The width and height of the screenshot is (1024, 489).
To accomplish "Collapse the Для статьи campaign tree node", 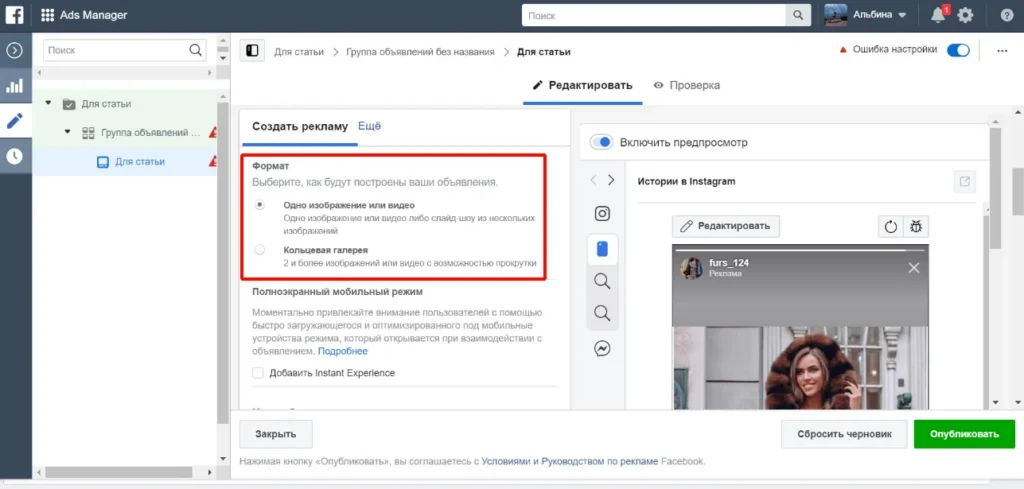I will pyautogui.click(x=48, y=103).
